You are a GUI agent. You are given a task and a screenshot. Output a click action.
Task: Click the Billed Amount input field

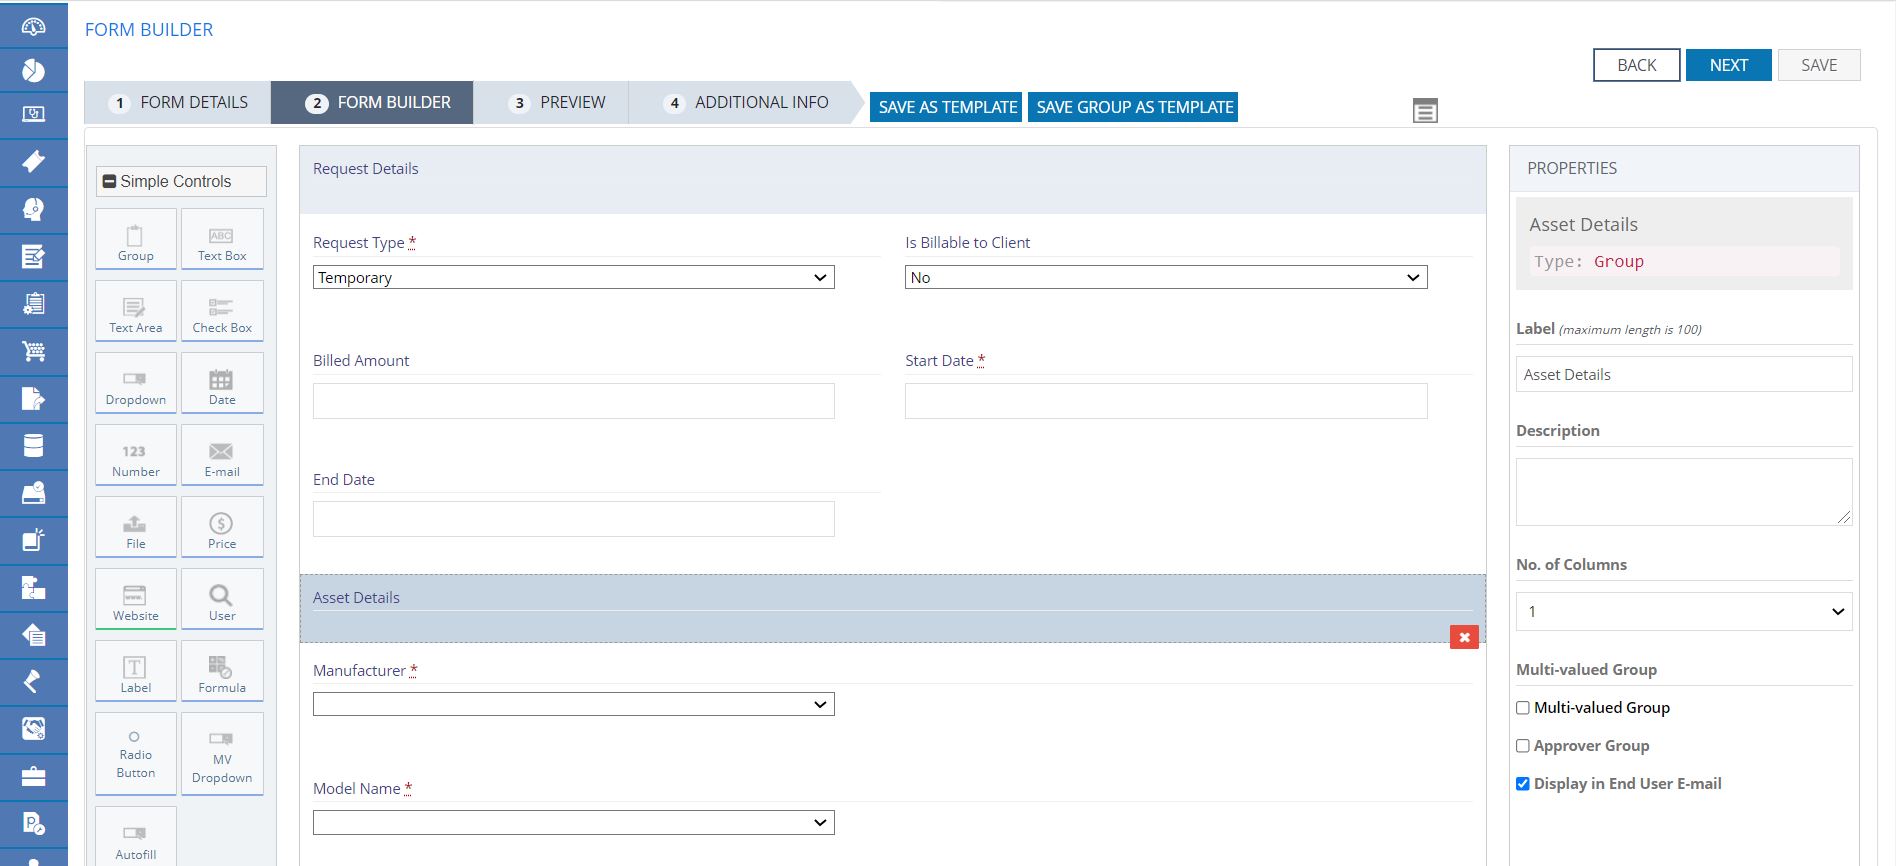(x=574, y=401)
